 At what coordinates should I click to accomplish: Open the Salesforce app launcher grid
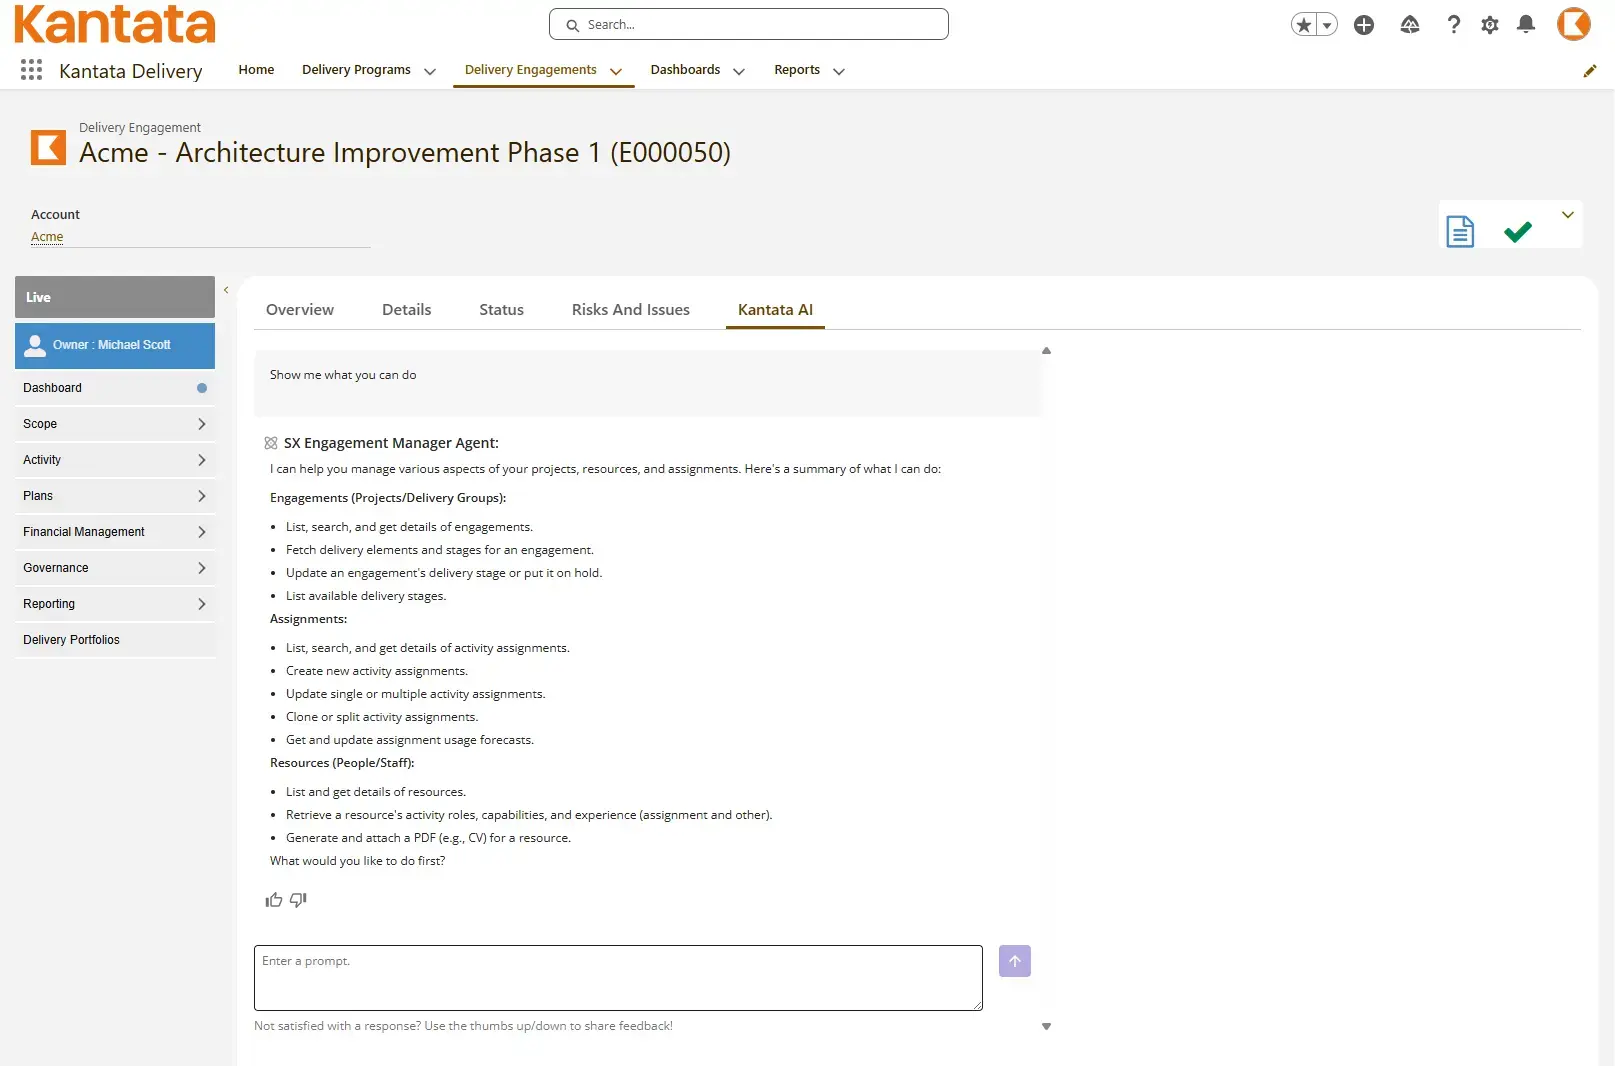pyautogui.click(x=30, y=70)
